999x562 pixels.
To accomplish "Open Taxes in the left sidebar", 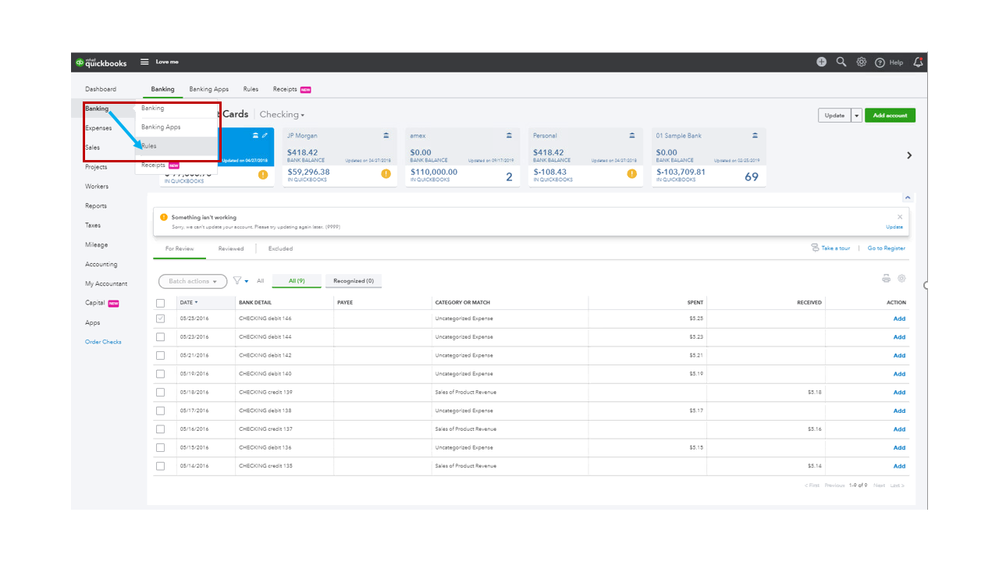I will [x=93, y=226].
